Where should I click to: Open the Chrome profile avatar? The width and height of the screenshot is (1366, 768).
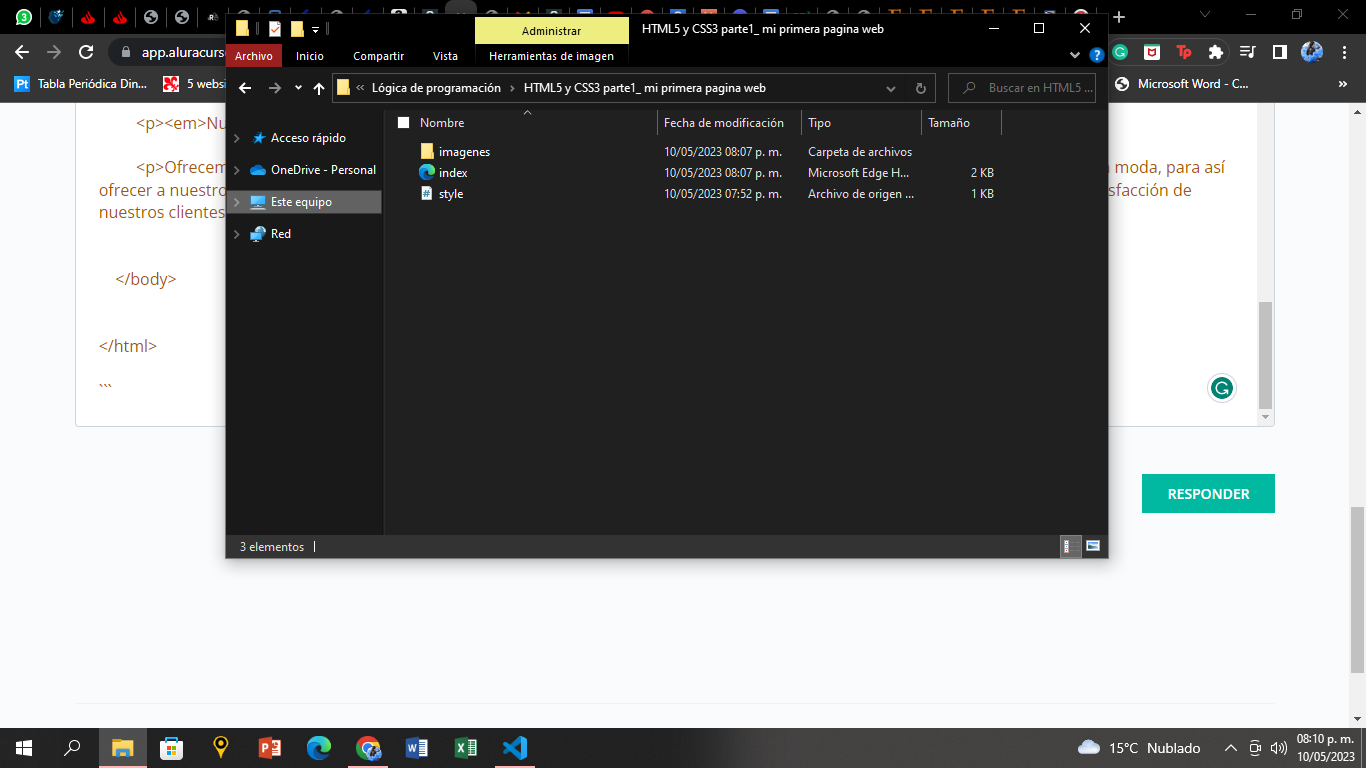click(1312, 52)
